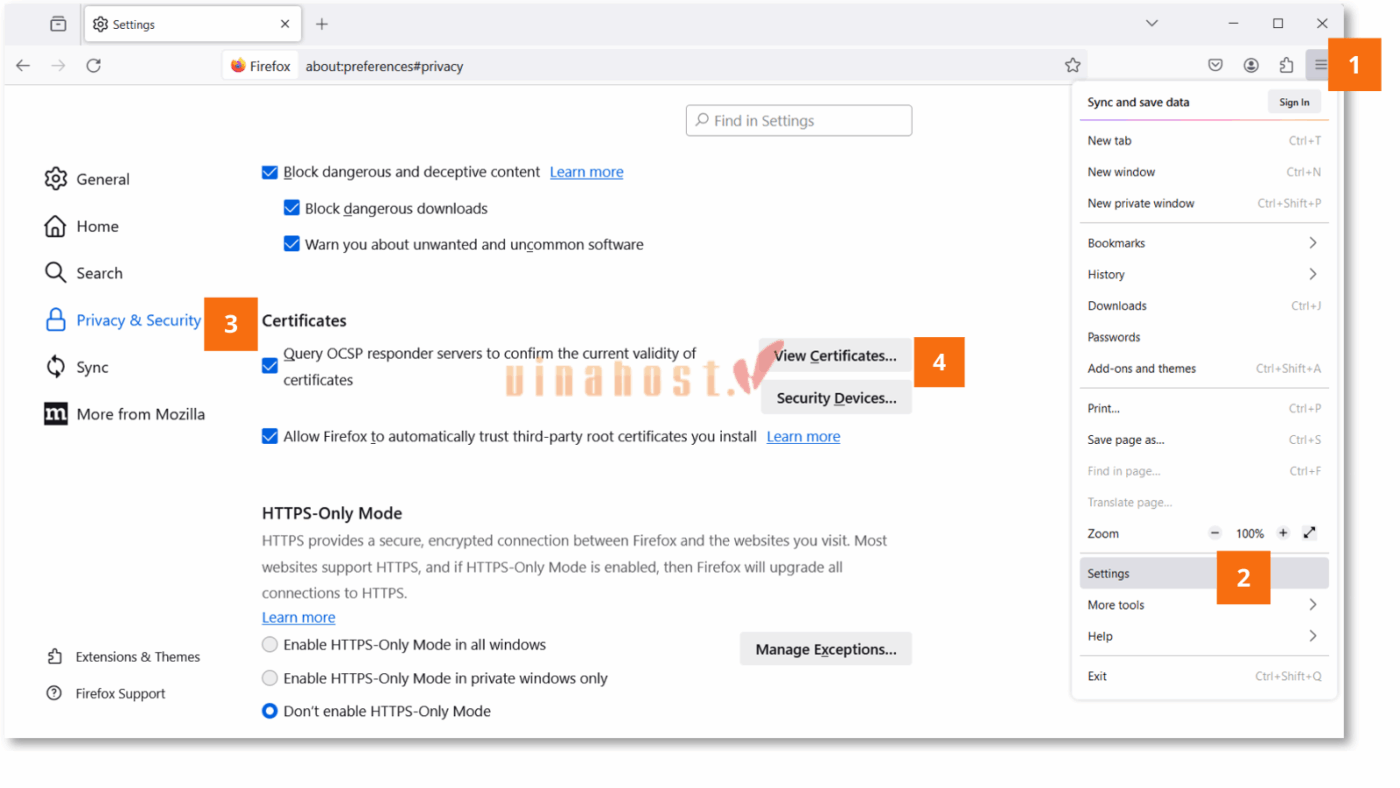The height and width of the screenshot is (788, 1400).
Task: Select Enable HTTPS-Only Mode in all windows
Action: point(269,644)
